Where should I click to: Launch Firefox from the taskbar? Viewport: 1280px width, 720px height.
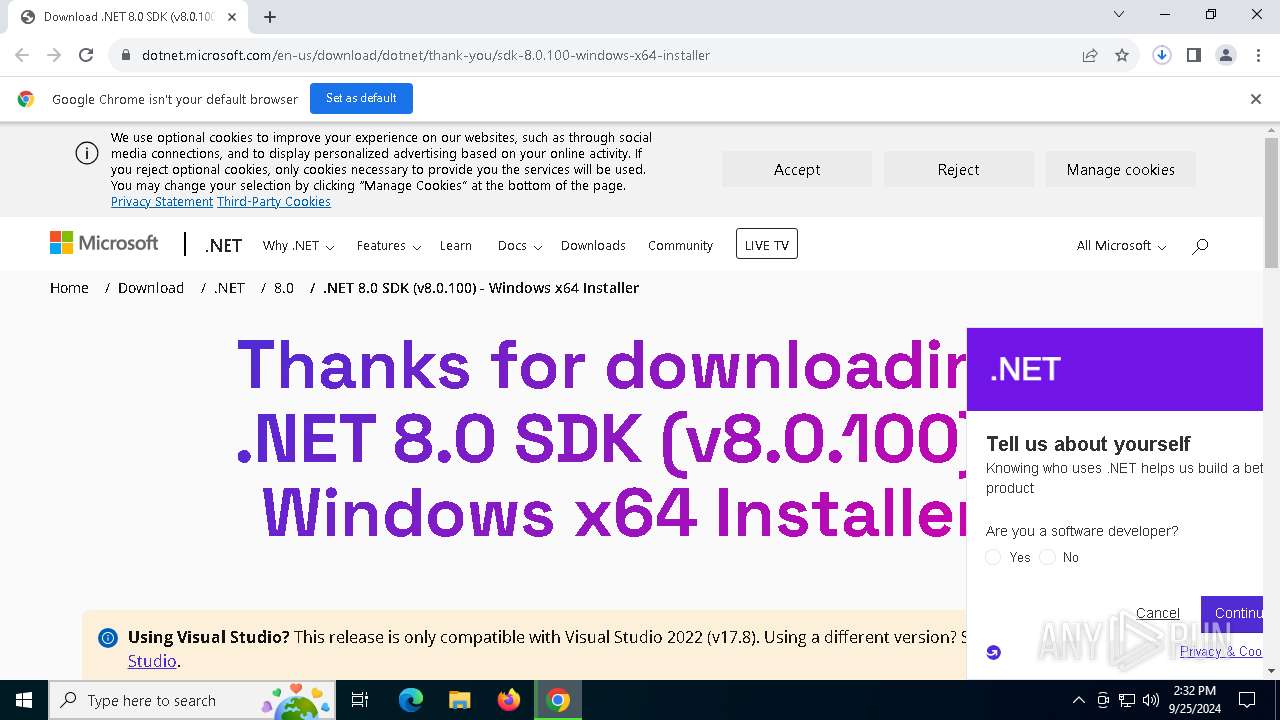click(x=509, y=700)
